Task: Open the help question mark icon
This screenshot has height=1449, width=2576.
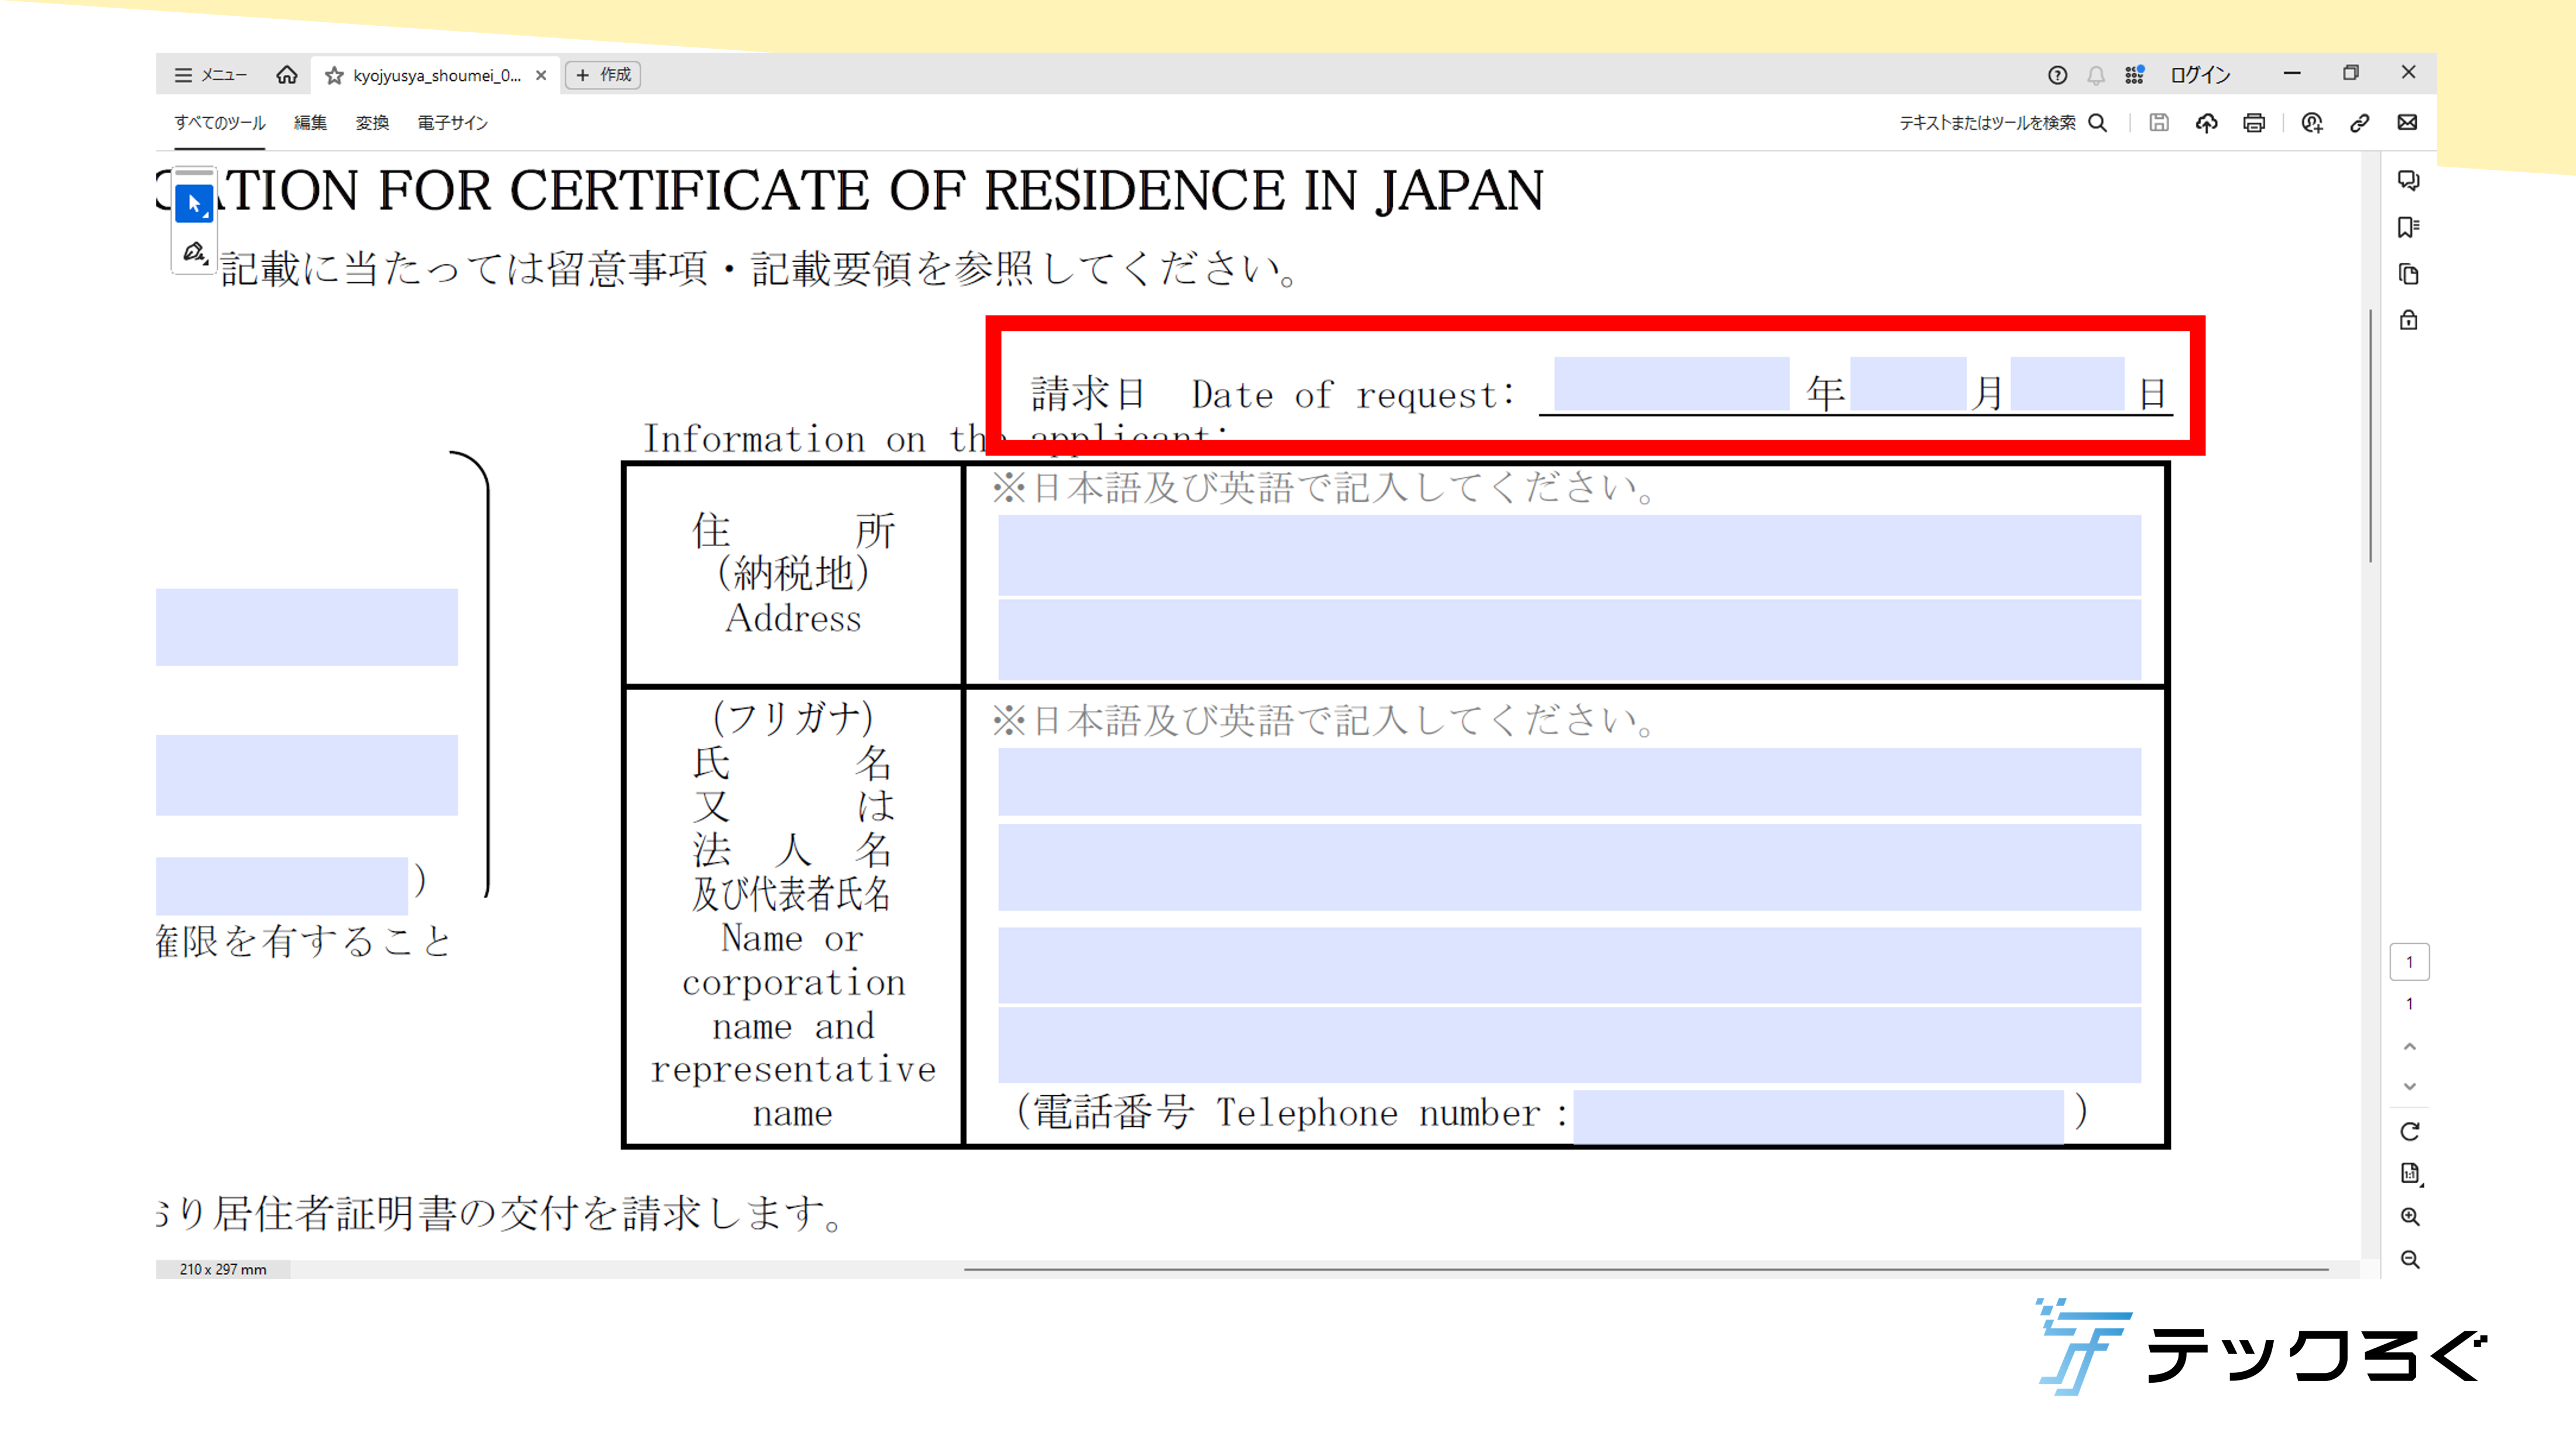Action: click(2057, 75)
